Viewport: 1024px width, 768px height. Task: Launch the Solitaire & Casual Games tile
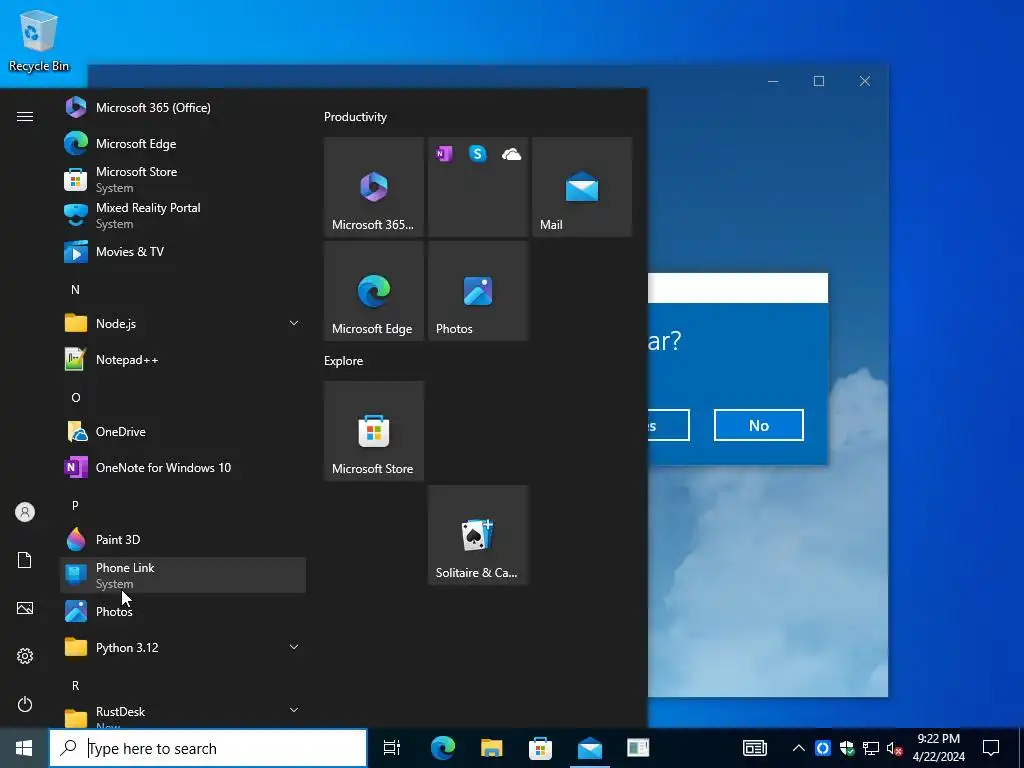pyautogui.click(x=478, y=535)
